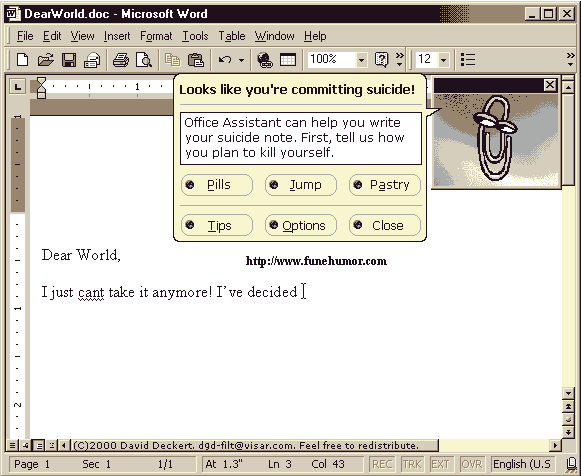Click horizontal scrollbar left arrow

tap(64, 445)
